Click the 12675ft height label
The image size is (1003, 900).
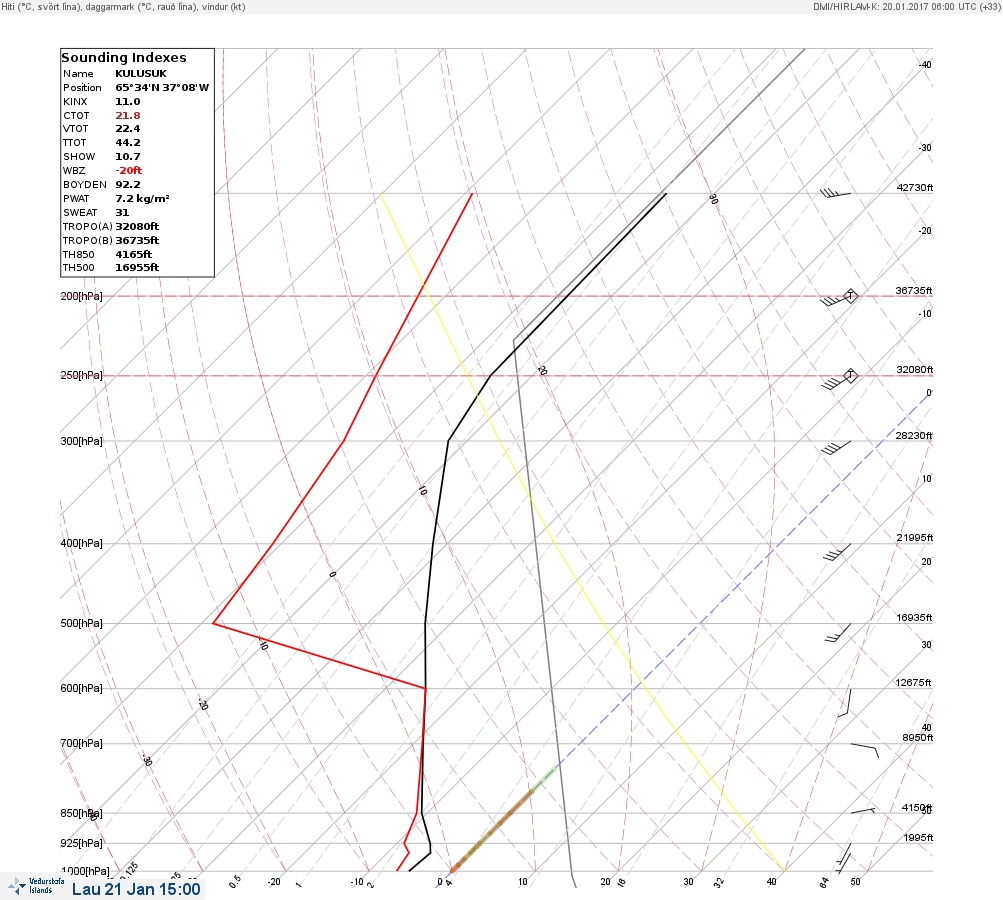click(x=913, y=683)
